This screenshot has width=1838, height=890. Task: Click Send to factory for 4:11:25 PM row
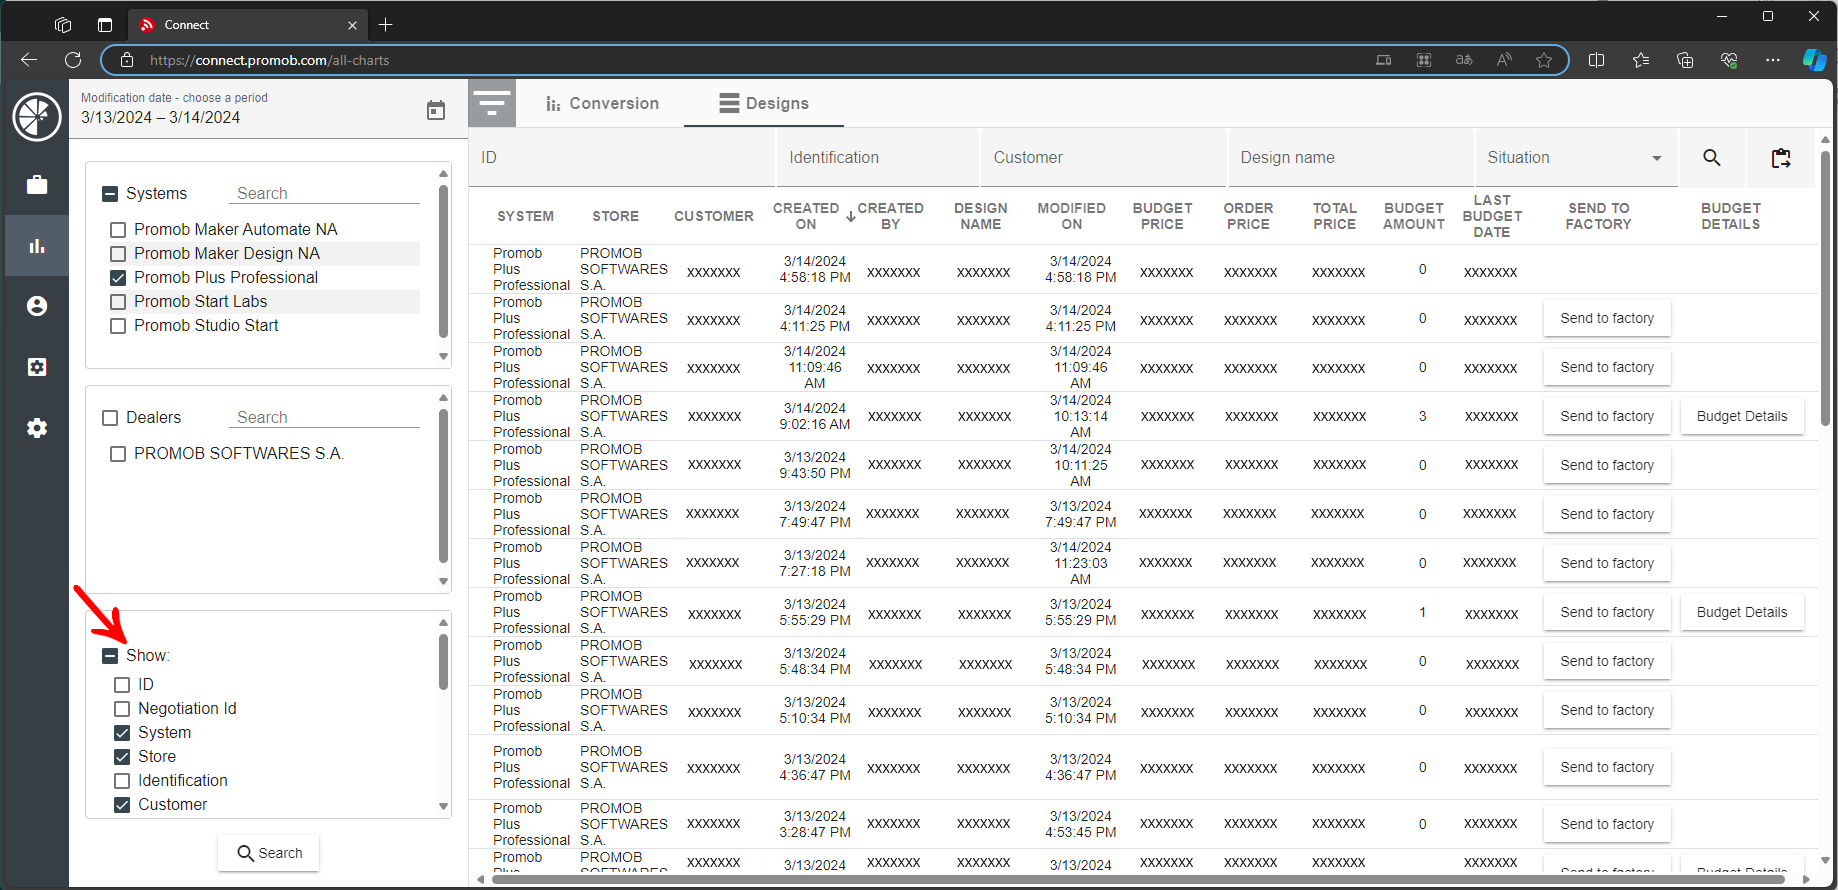point(1607,319)
